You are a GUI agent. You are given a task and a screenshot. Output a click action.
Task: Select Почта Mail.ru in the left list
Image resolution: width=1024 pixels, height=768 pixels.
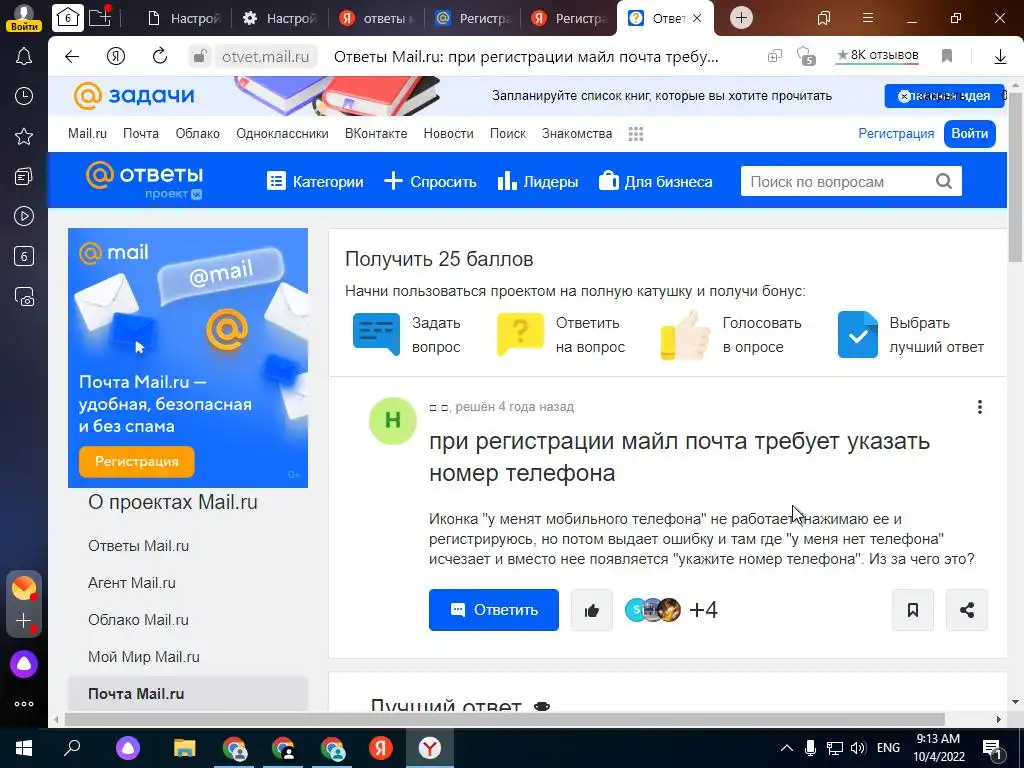click(x=188, y=694)
